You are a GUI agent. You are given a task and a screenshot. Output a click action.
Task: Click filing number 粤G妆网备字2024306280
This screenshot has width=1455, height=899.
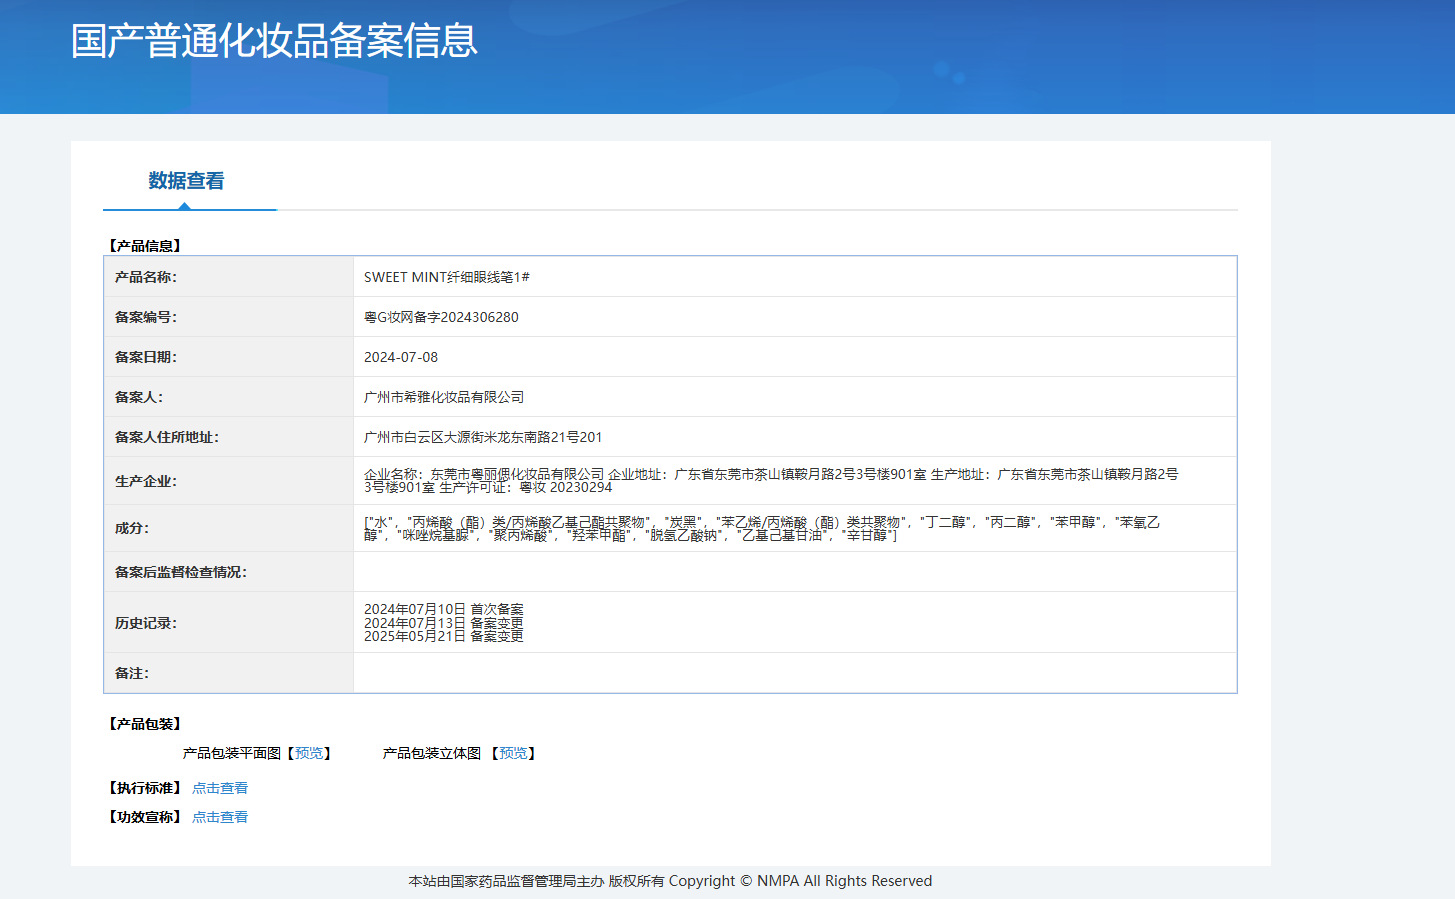441,317
